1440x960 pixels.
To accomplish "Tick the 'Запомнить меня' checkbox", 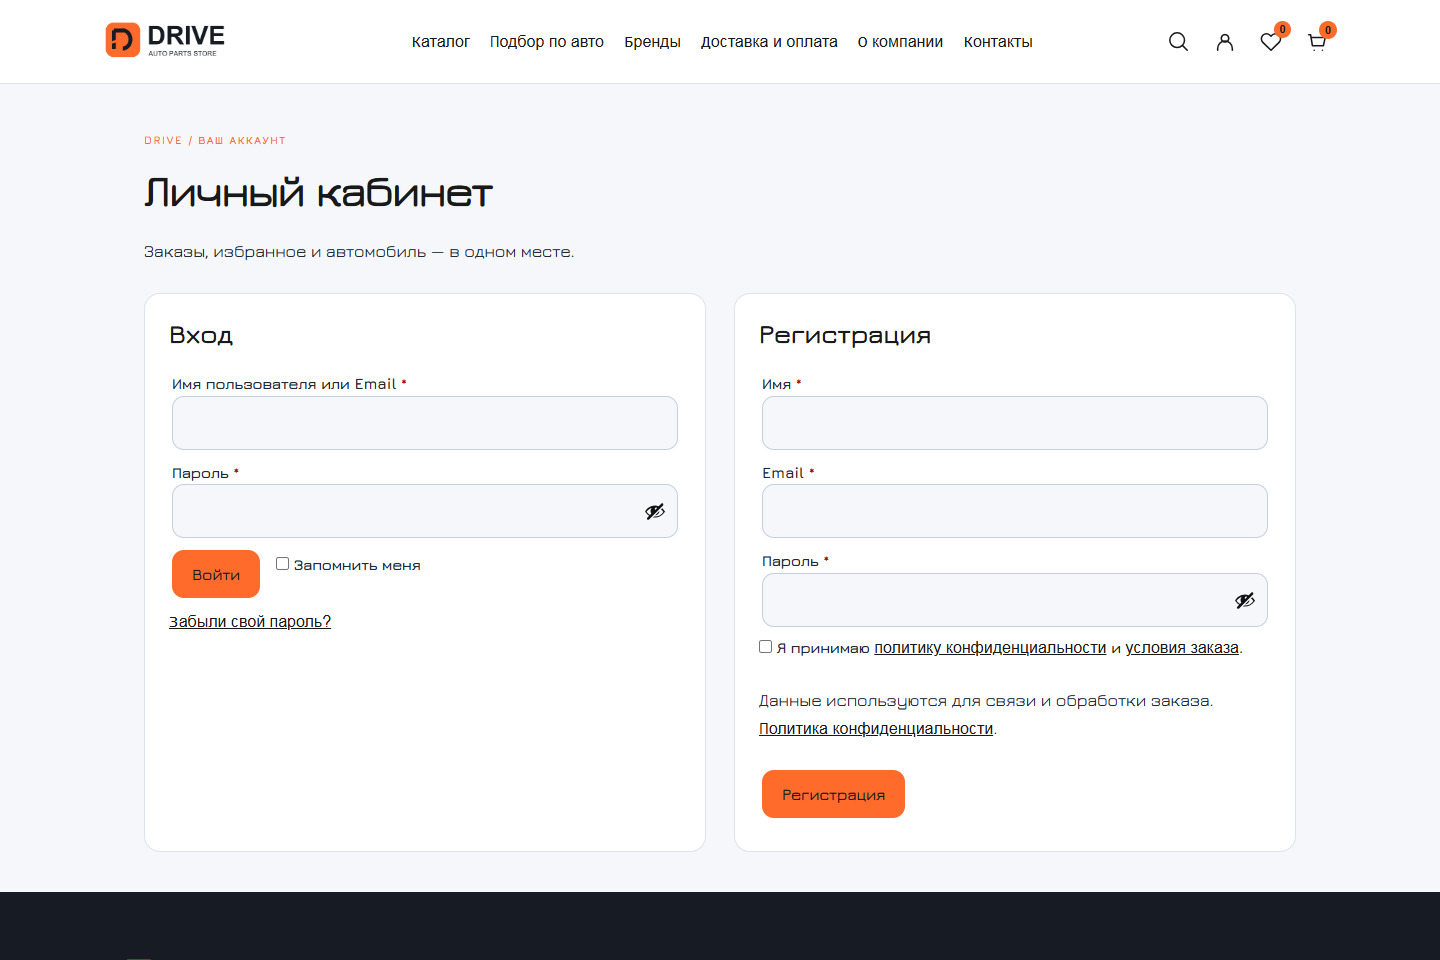I will (282, 564).
